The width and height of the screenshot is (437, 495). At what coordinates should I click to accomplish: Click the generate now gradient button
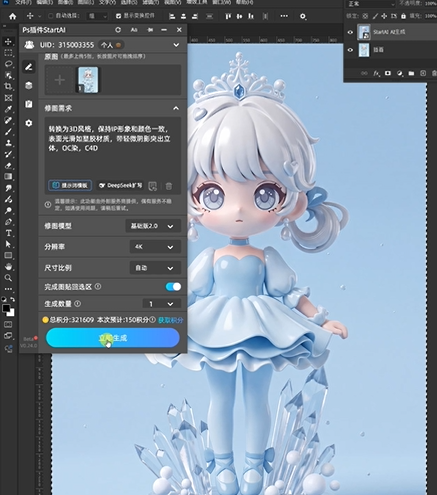pos(113,338)
